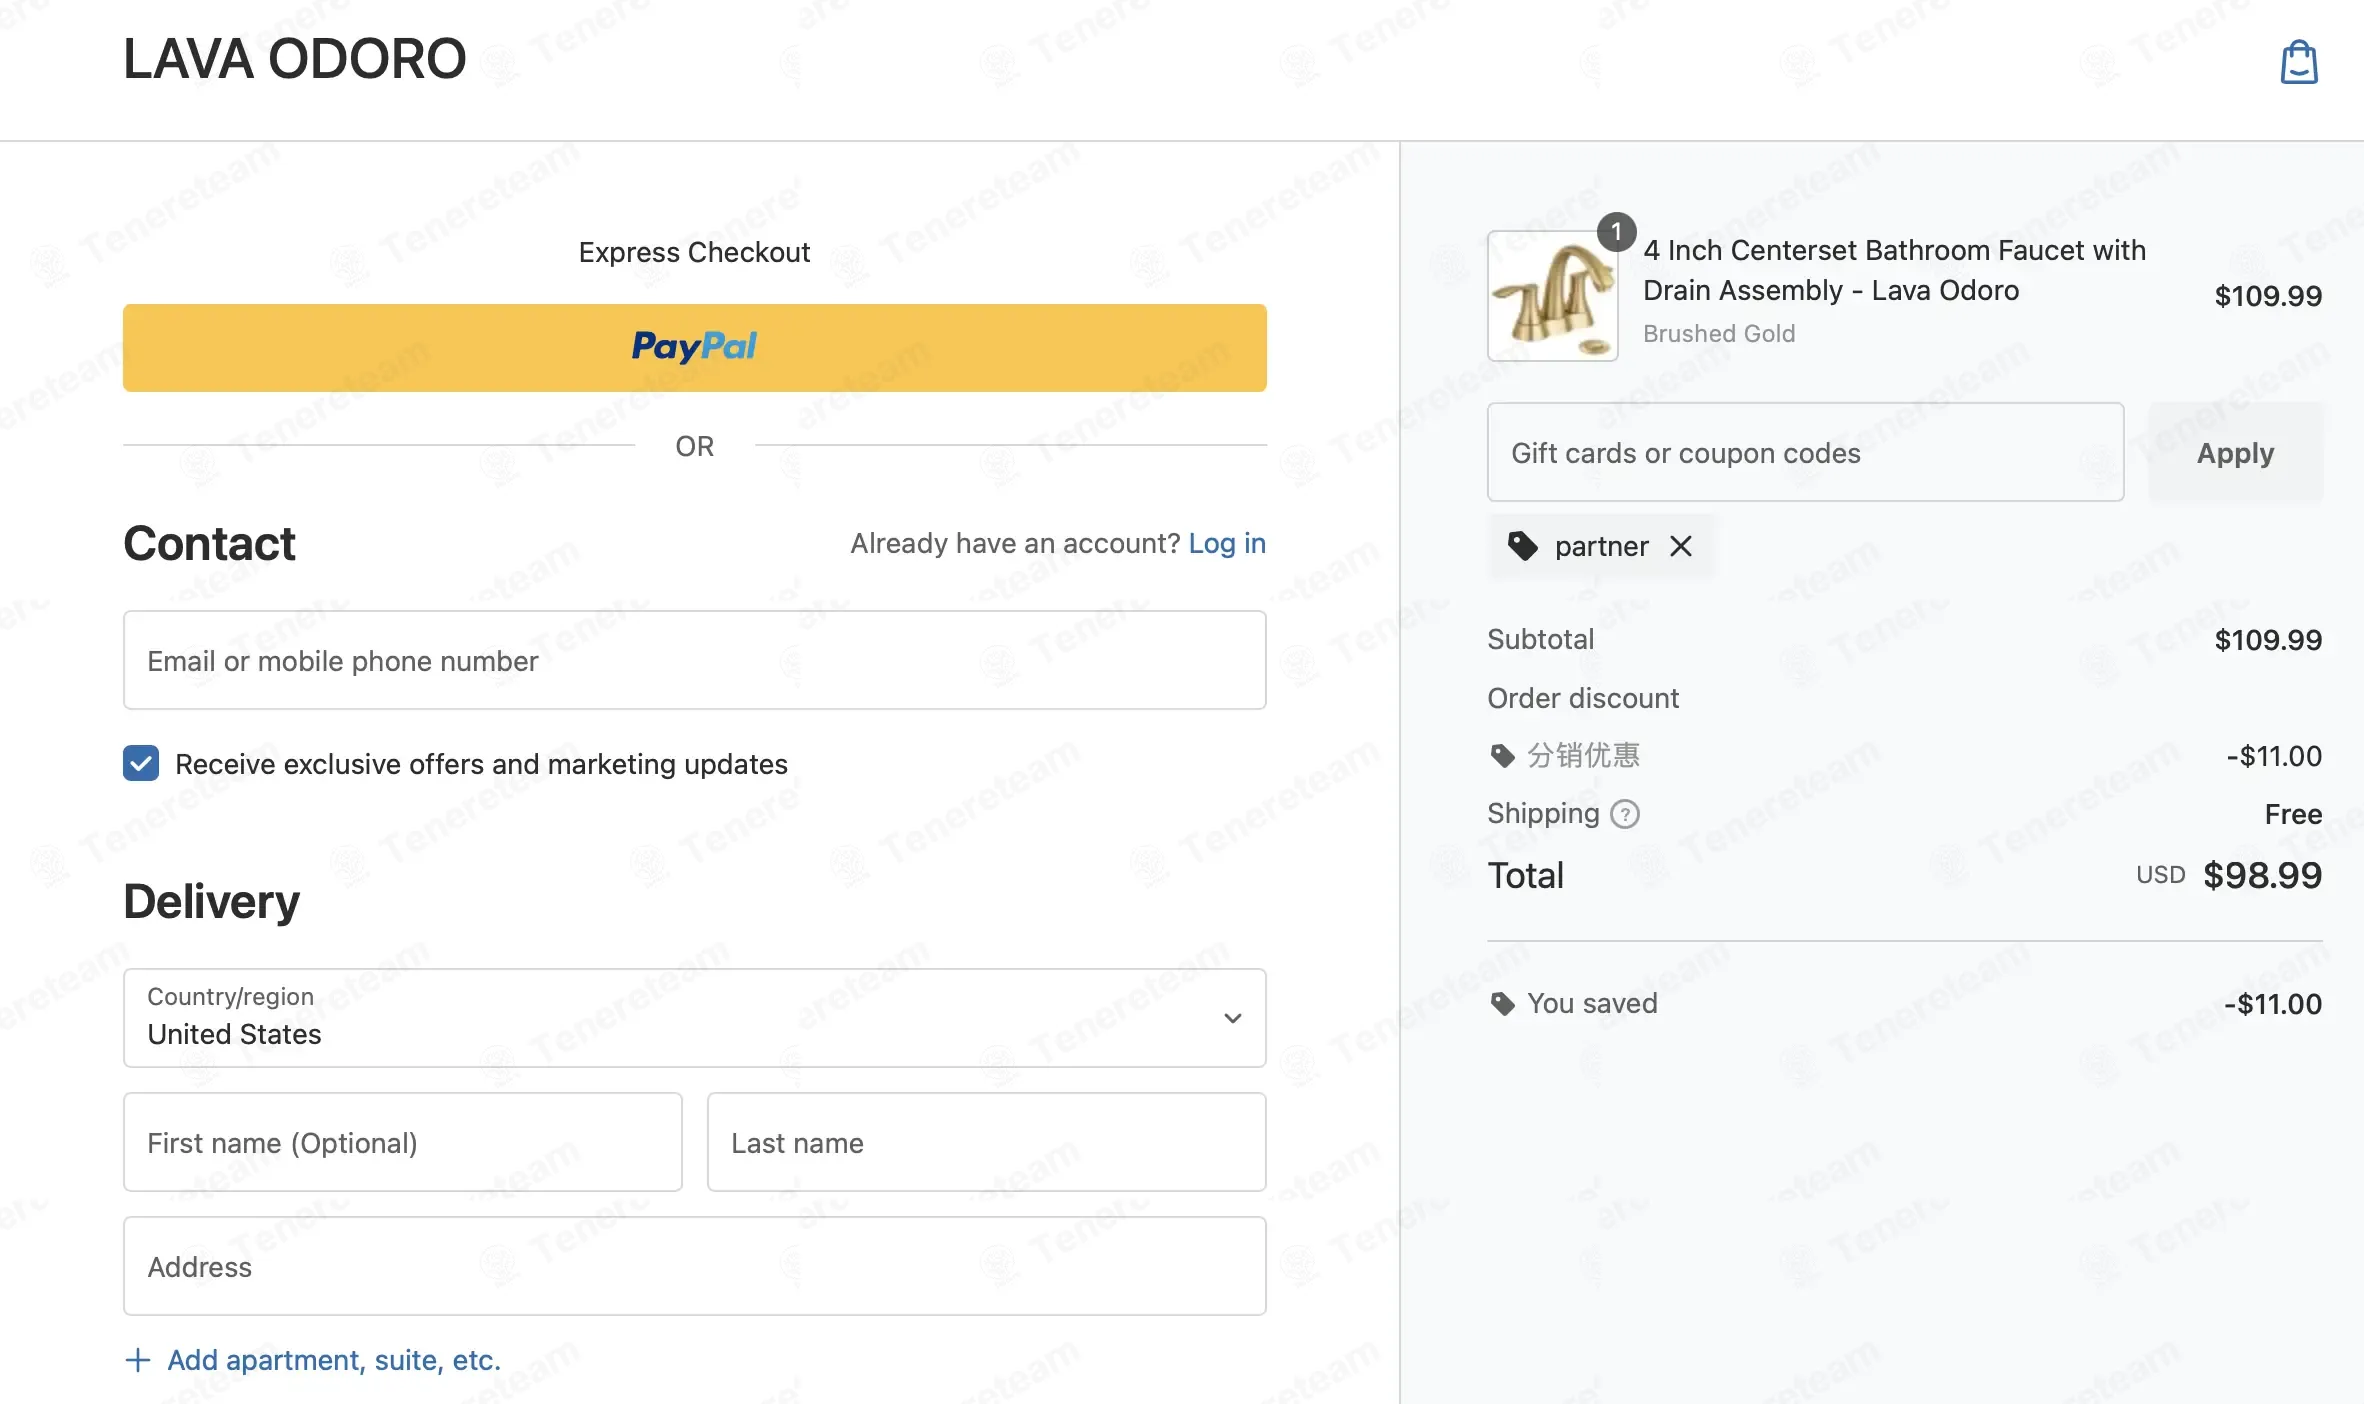The width and height of the screenshot is (2364, 1404).
Task: Click the Delivery section heading
Action: point(212,902)
